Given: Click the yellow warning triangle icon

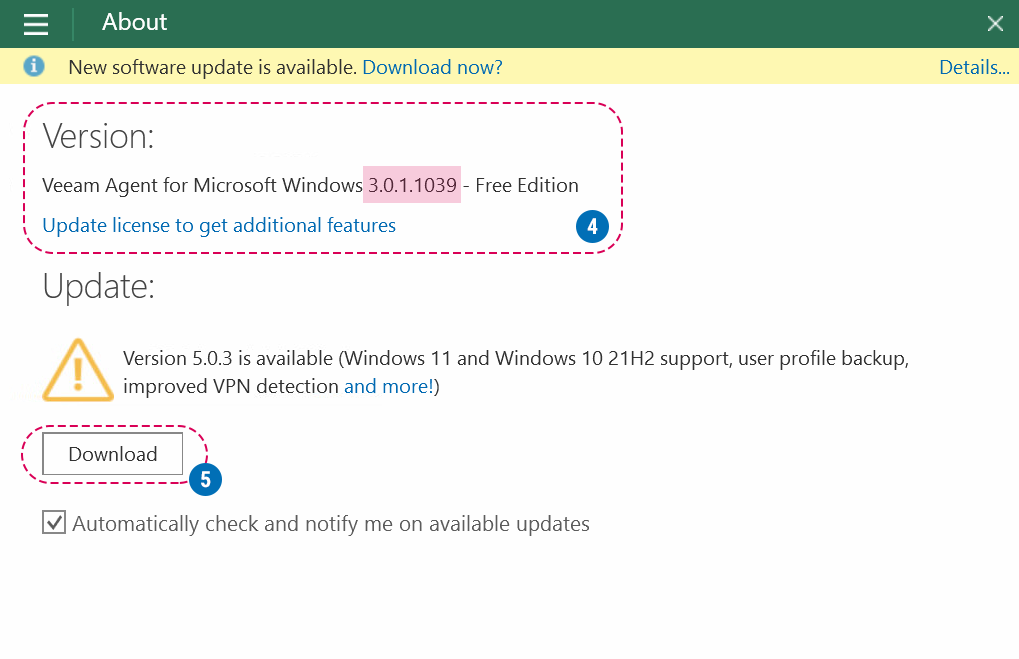Looking at the screenshot, I should (x=77, y=370).
